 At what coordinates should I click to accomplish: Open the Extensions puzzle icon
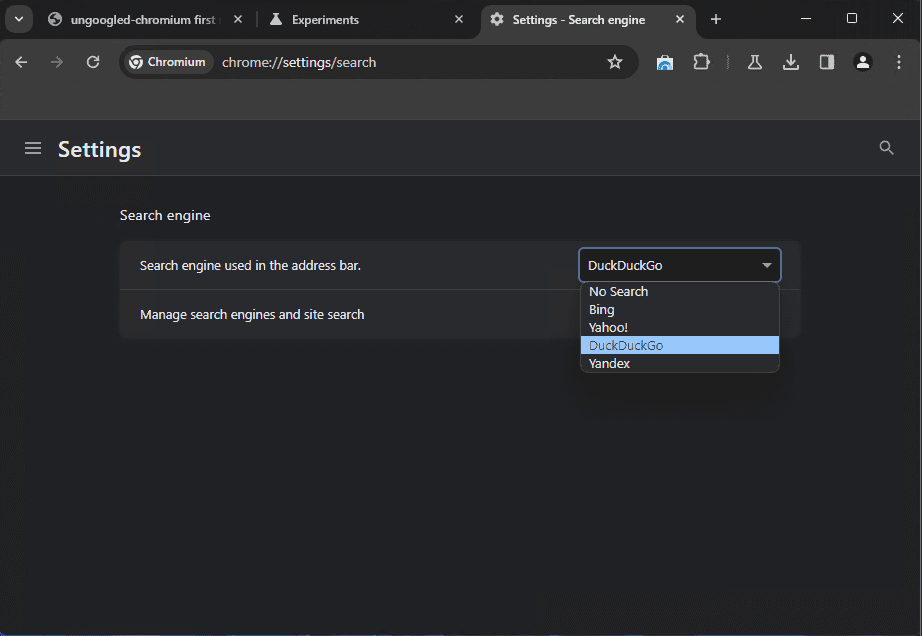coord(701,62)
